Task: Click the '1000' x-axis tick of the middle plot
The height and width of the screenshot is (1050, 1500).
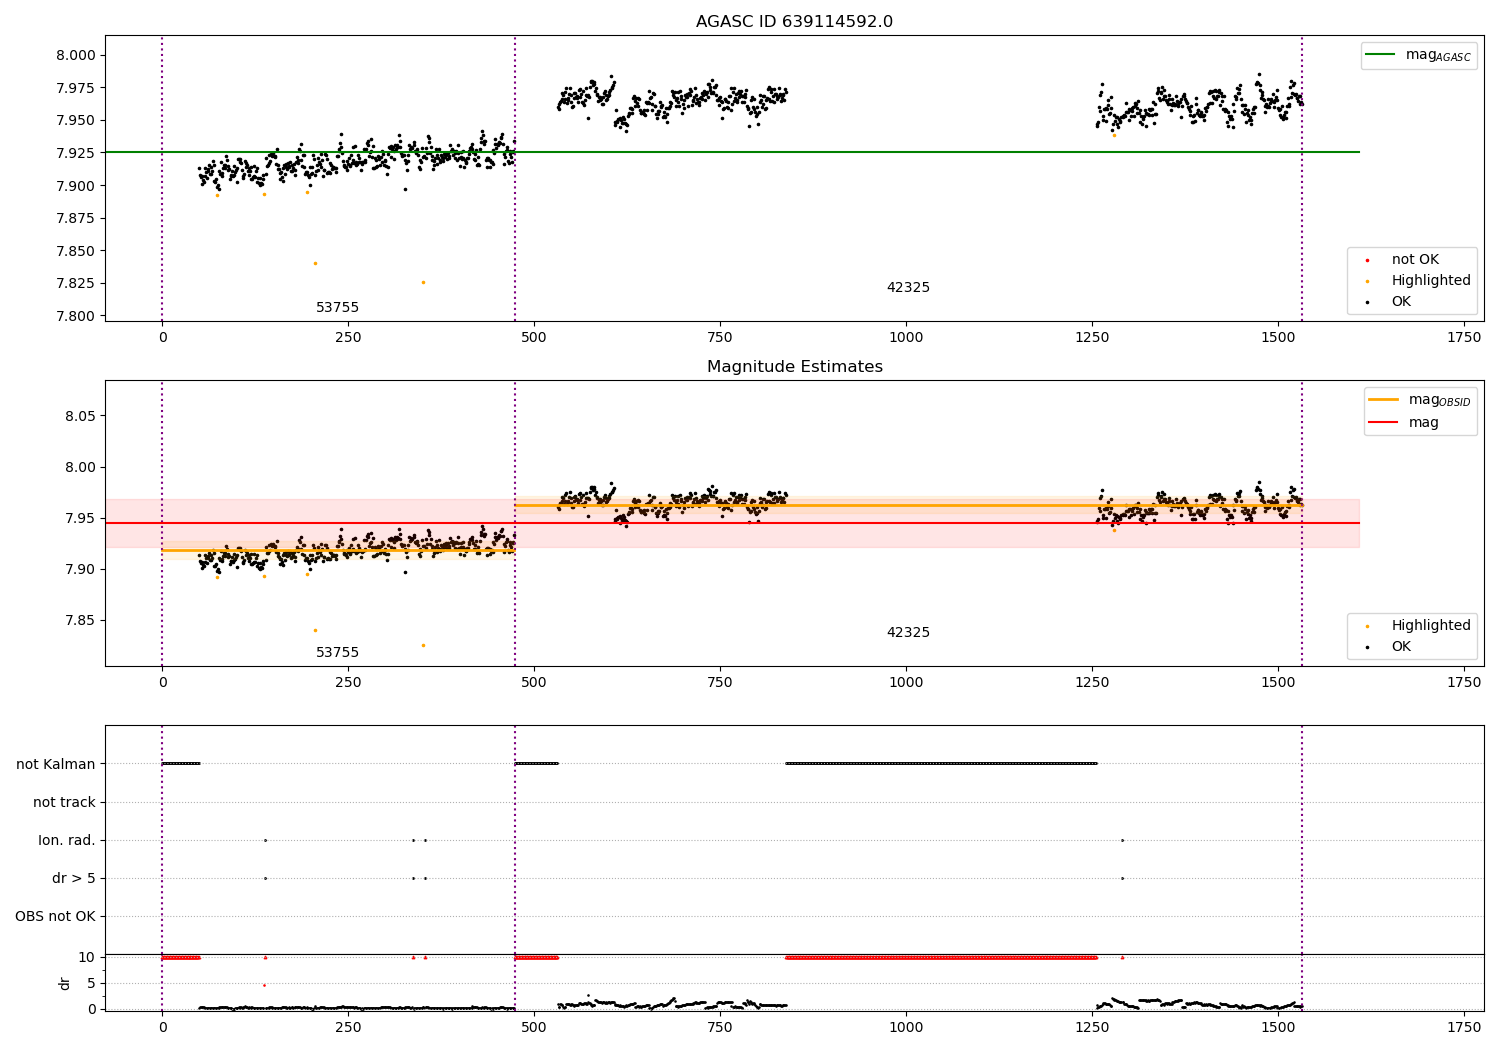Action: (906, 682)
